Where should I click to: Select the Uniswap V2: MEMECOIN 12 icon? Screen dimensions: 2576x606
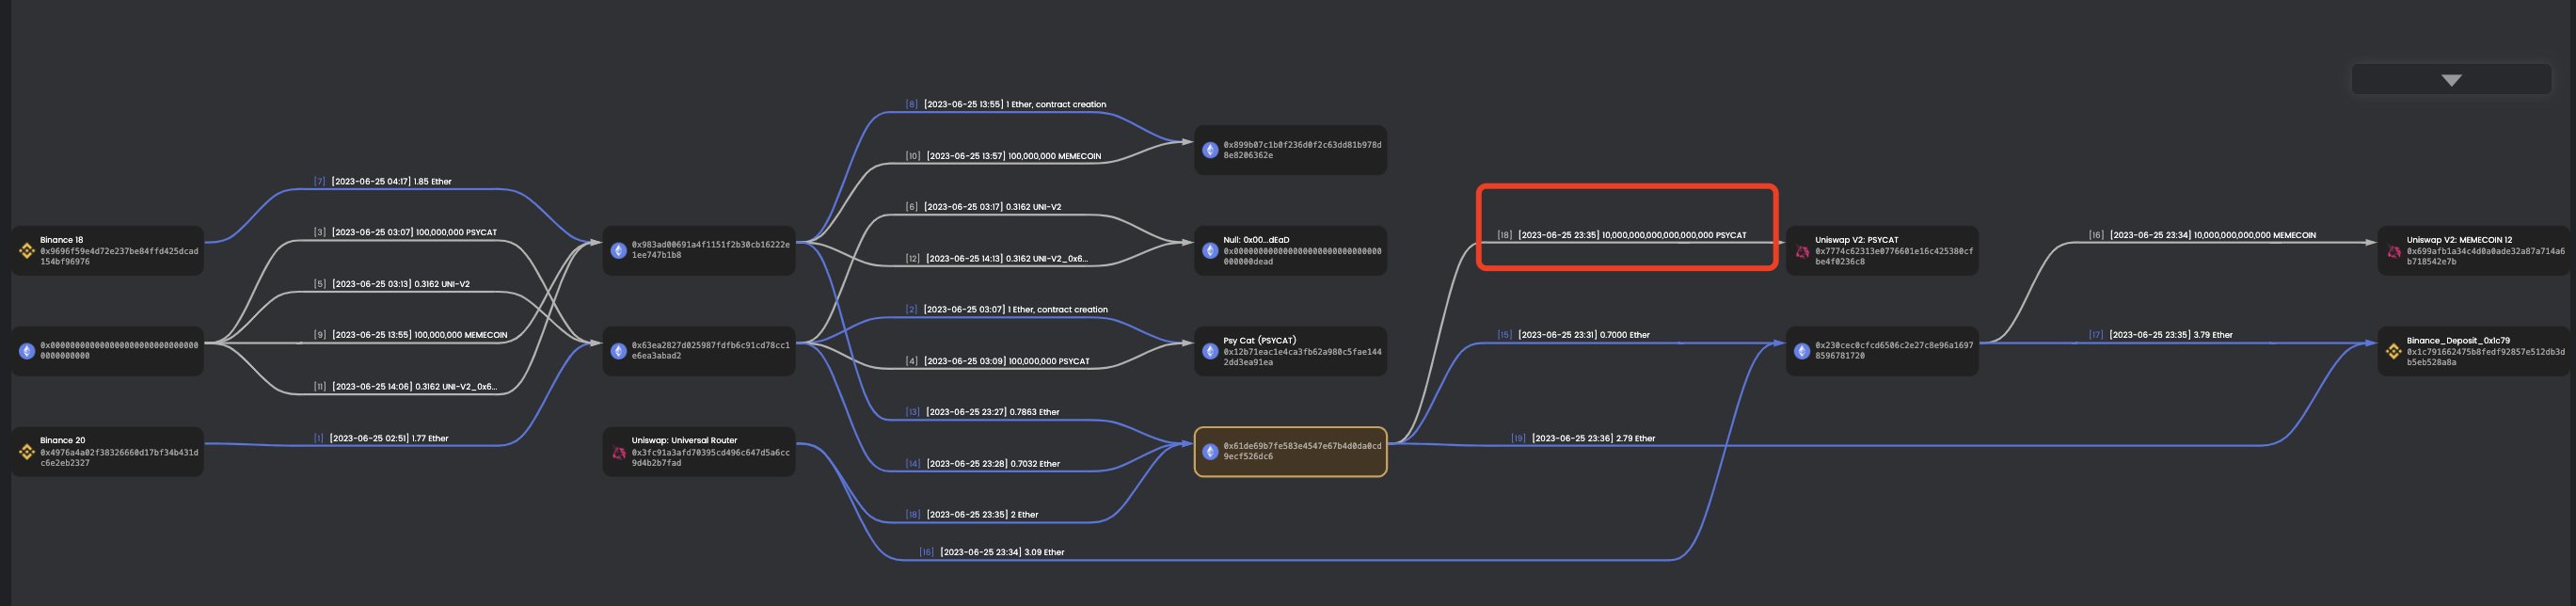(x=2393, y=251)
